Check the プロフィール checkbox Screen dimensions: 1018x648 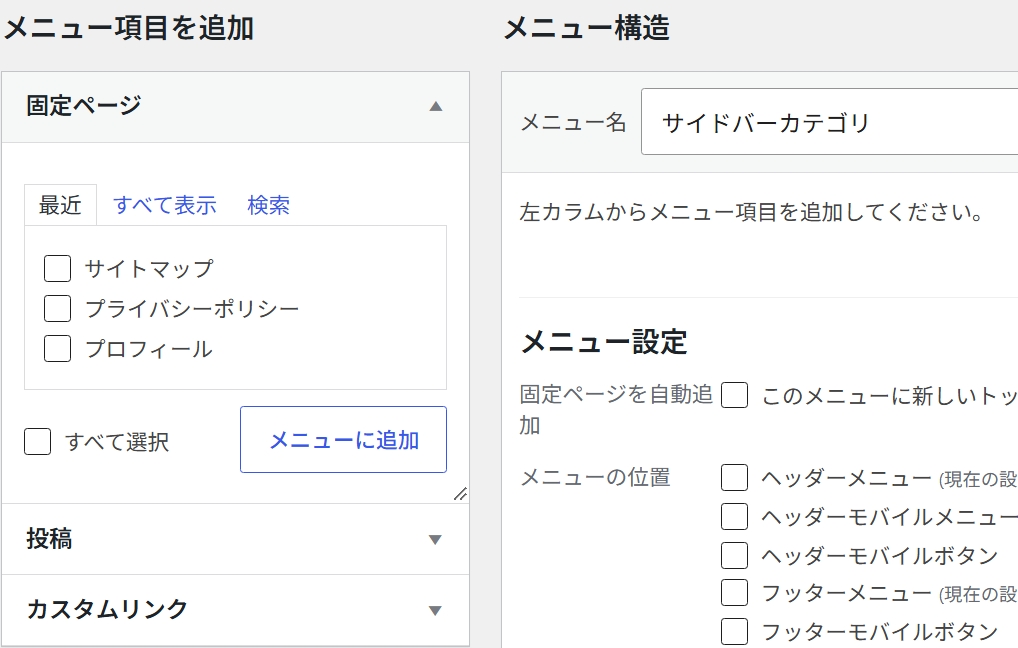pos(57,349)
